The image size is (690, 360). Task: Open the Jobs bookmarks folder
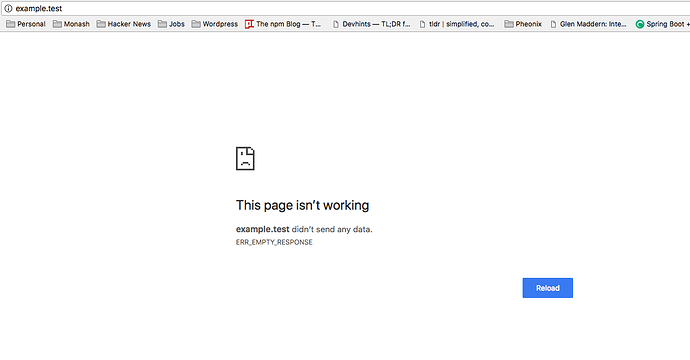pos(171,24)
